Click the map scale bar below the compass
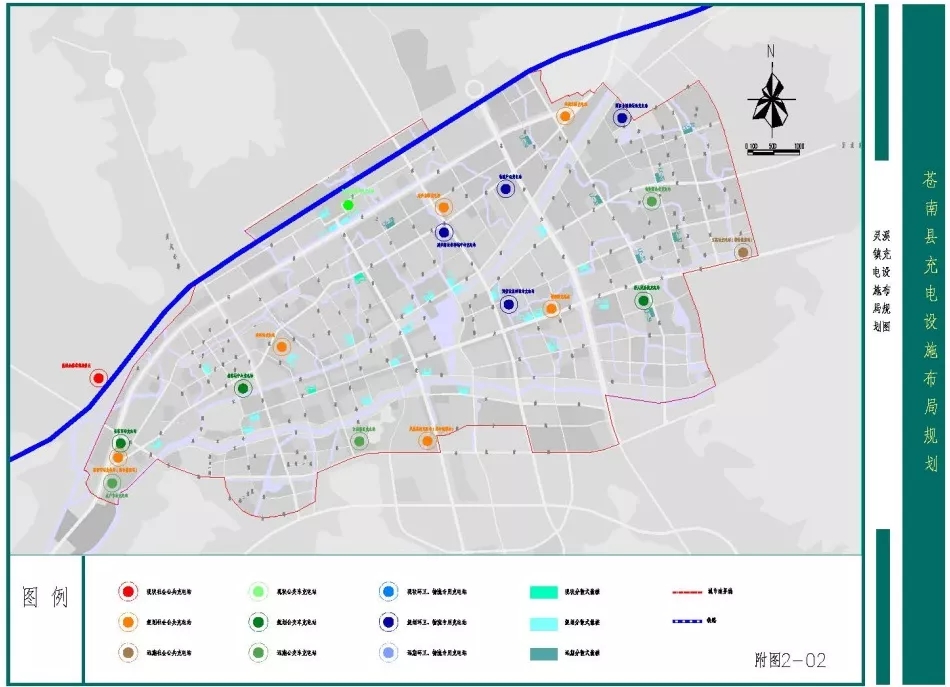 [775, 146]
